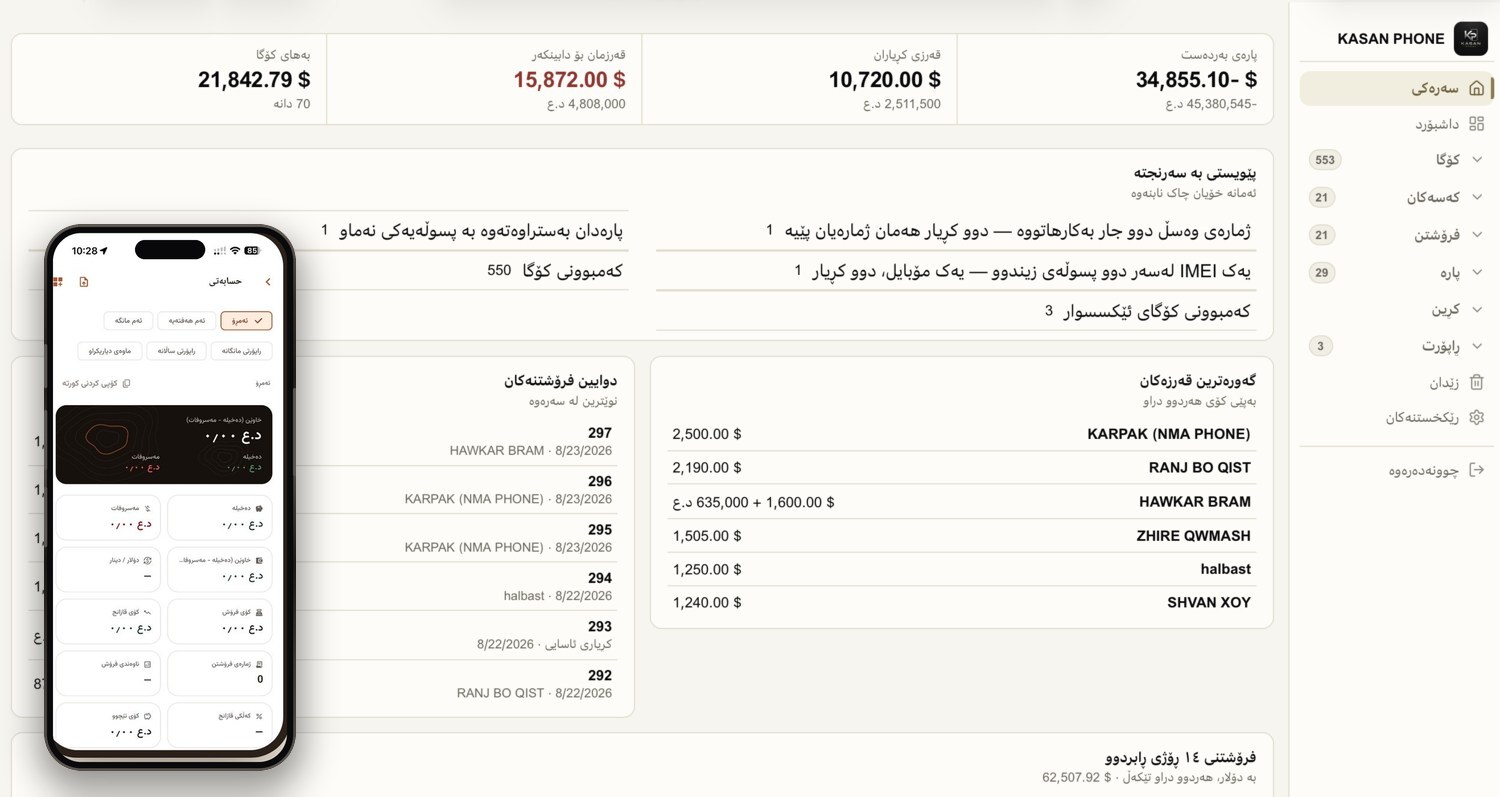Screen dimensions: 1500x797
Task: Select the ئەم مانگە filter chip on the phone
Action: (128, 320)
